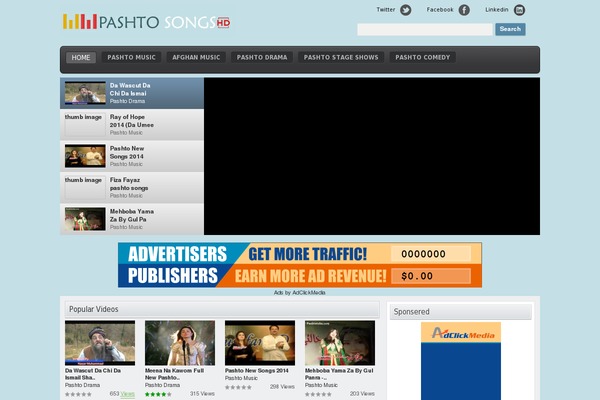Click 653 Views under Da Wascut video
600x400 pixels.
click(122, 394)
